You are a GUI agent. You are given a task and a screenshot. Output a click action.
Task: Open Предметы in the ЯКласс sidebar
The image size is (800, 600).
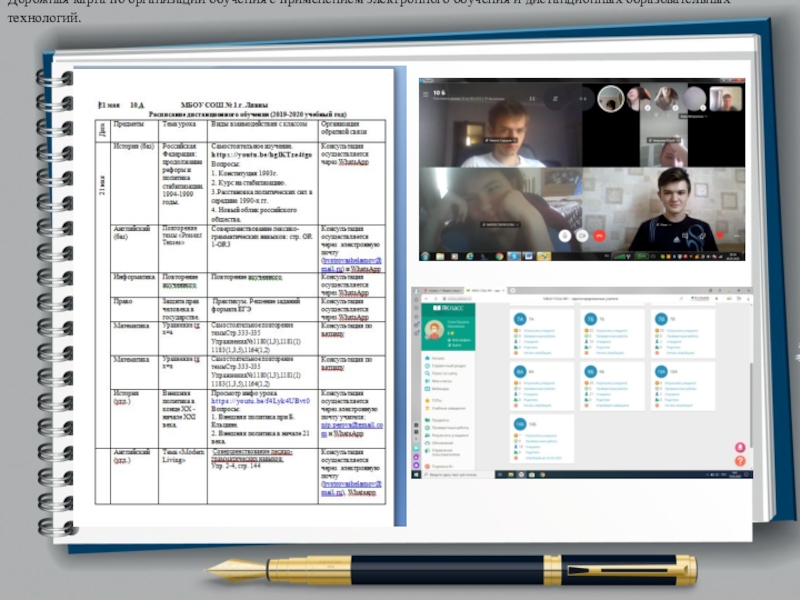point(437,420)
